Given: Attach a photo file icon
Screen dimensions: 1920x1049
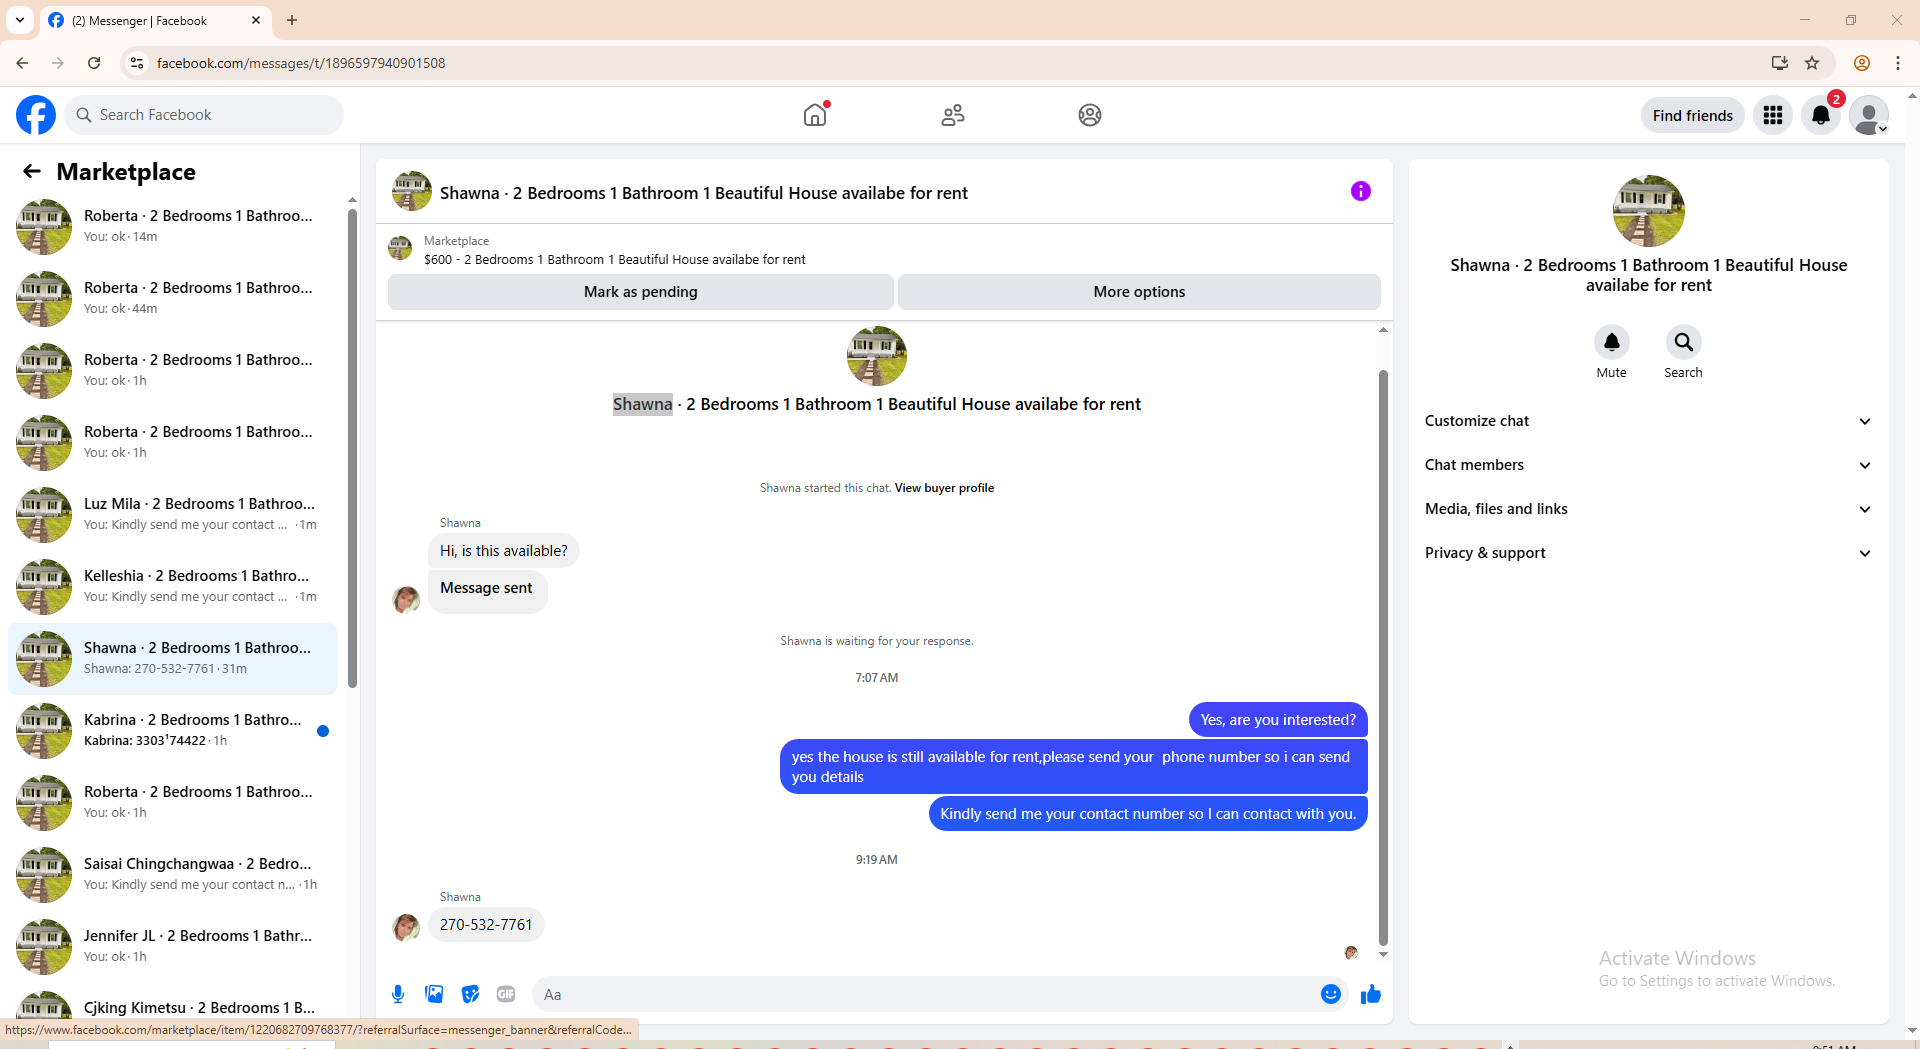Looking at the screenshot, I should pyautogui.click(x=434, y=994).
